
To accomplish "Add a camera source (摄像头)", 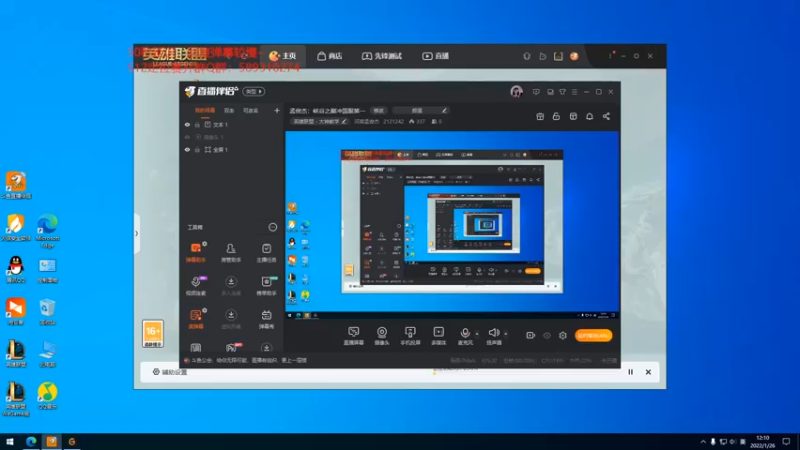I will 382,336.
